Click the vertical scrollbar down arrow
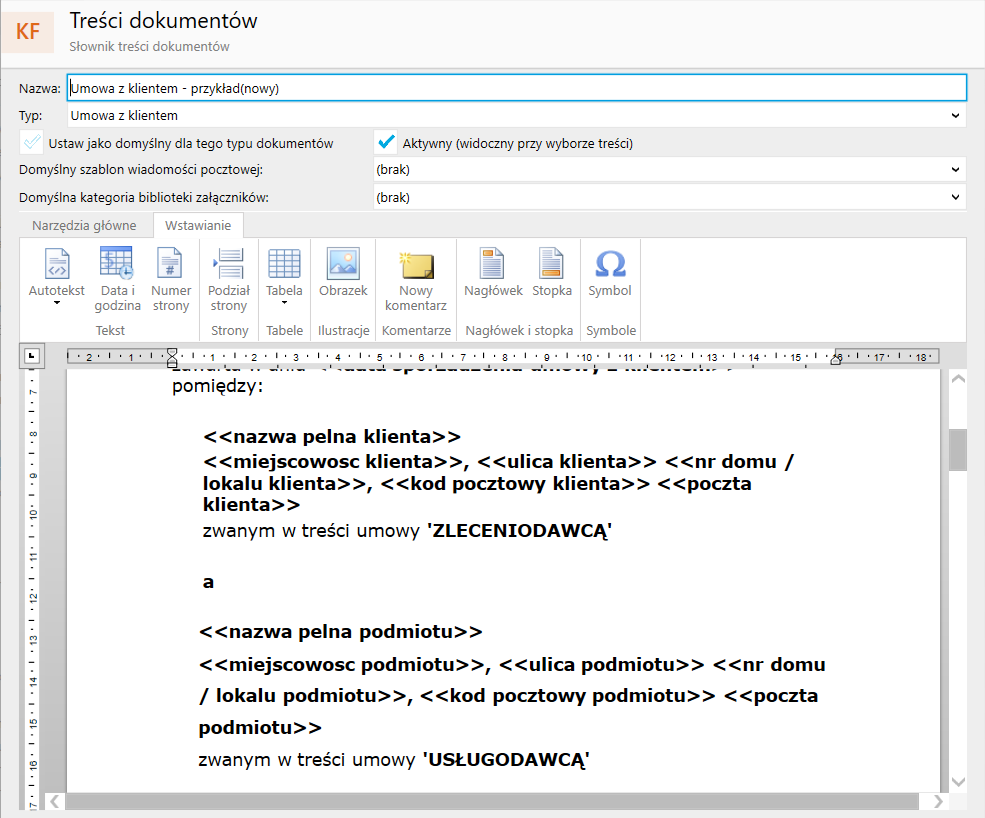Image resolution: width=985 pixels, height=818 pixels. (x=958, y=782)
